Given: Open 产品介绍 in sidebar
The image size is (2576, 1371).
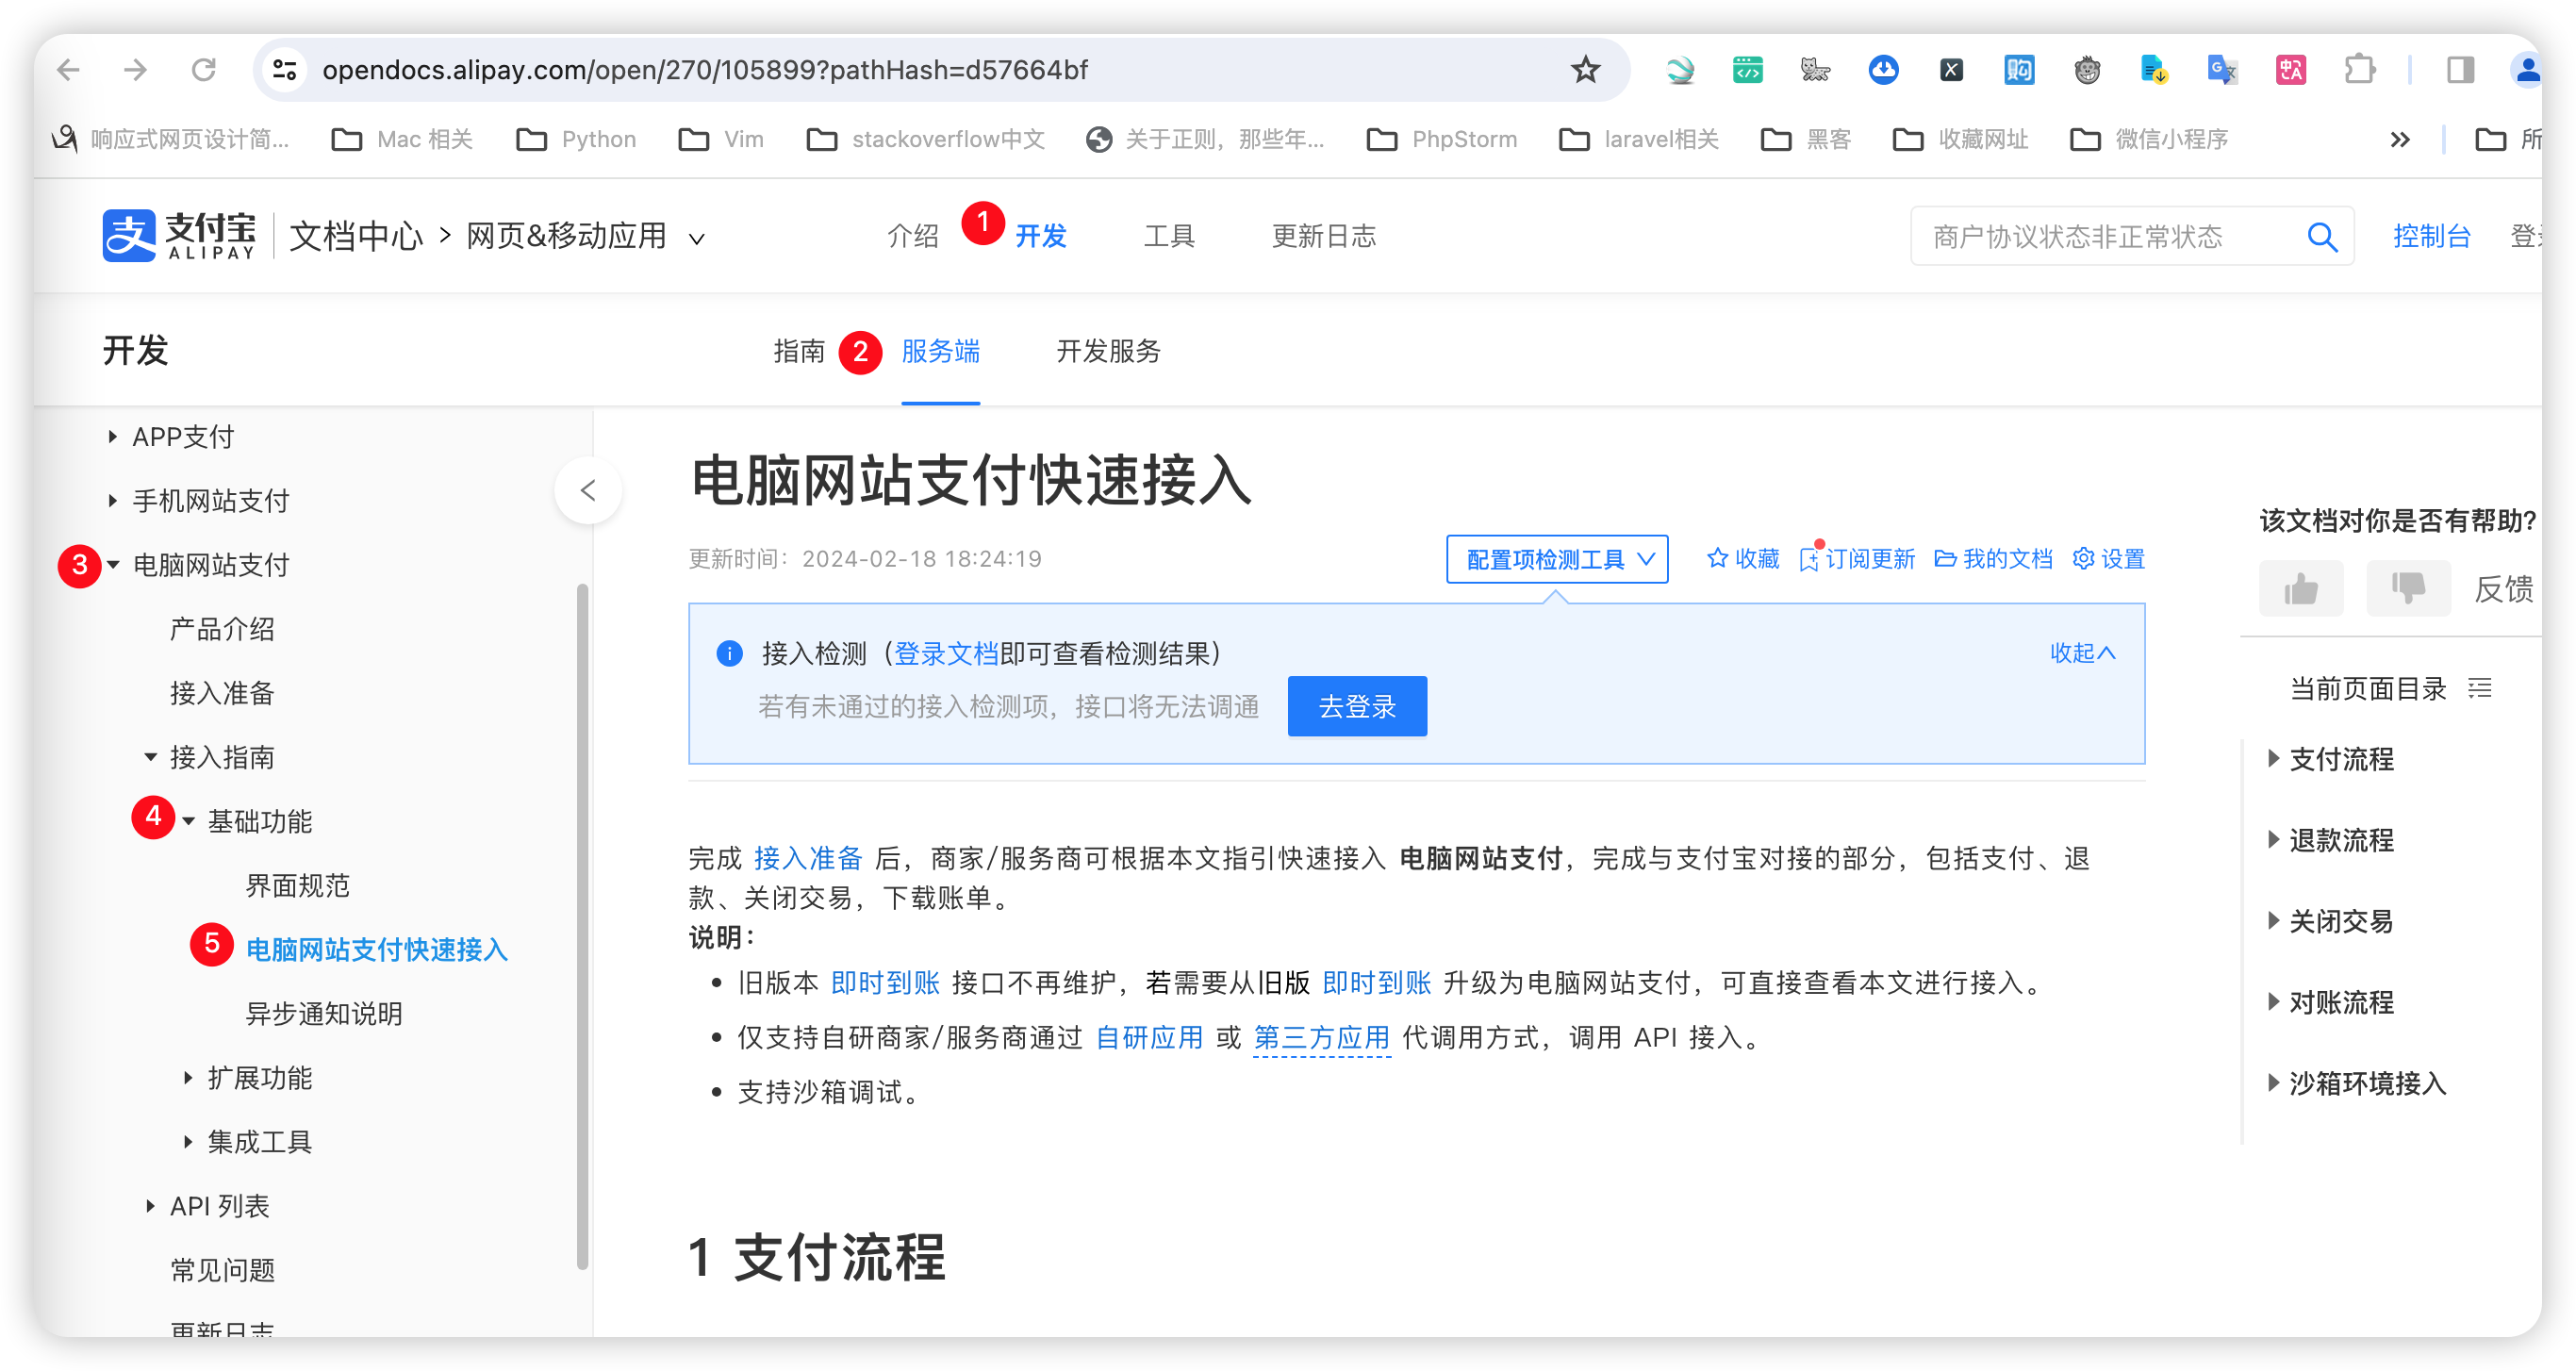Looking at the screenshot, I should point(222,629).
